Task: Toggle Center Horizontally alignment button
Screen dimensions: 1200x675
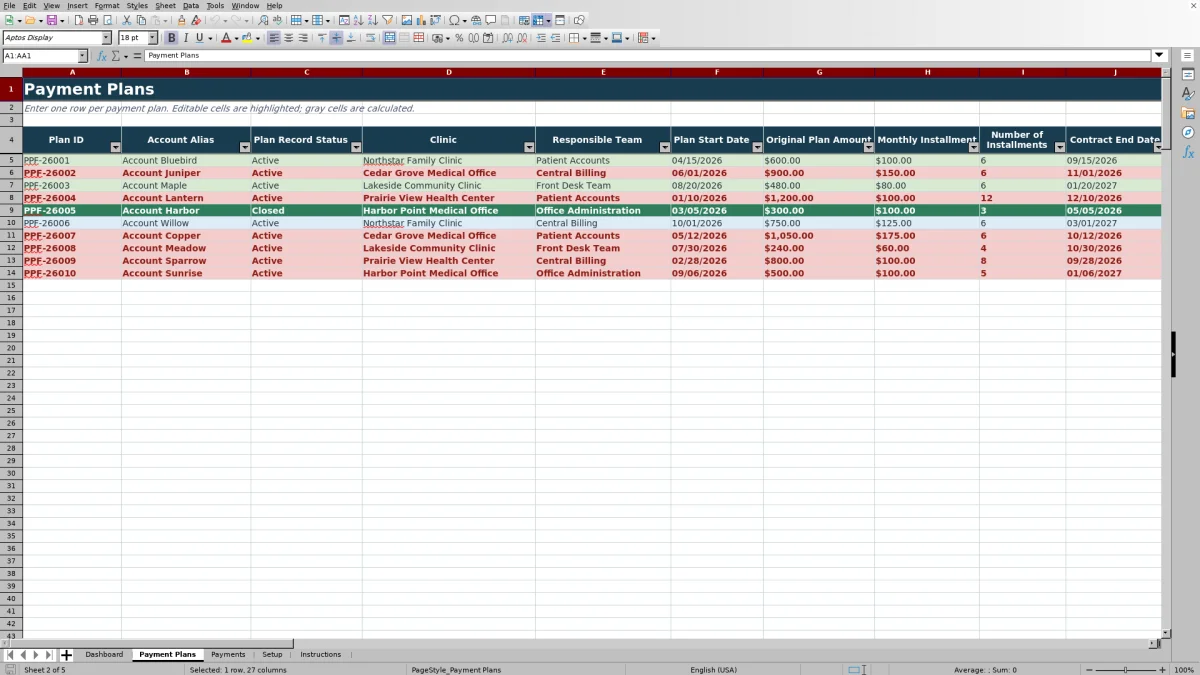Action: 289,38
